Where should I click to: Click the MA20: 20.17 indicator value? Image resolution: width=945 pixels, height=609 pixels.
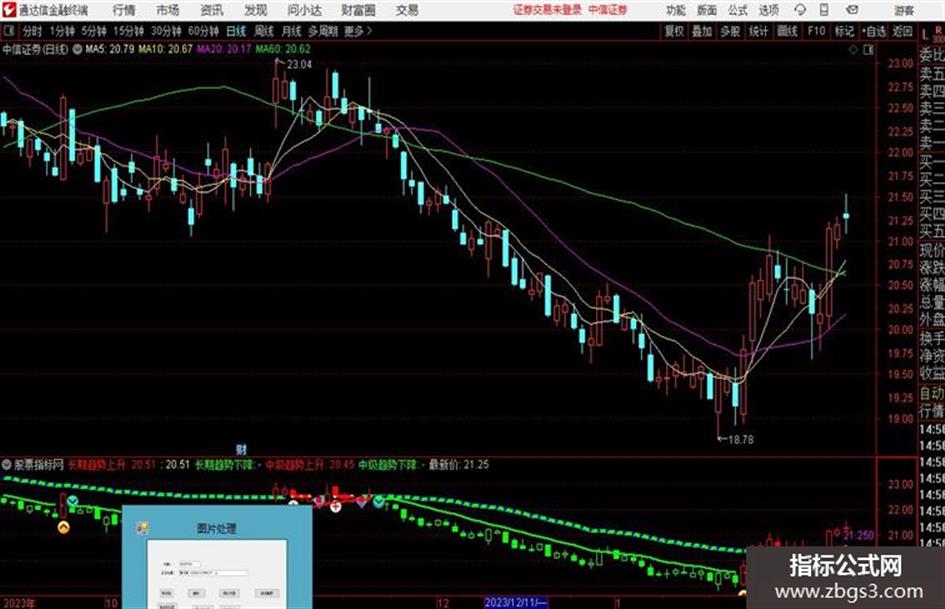tap(224, 49)
